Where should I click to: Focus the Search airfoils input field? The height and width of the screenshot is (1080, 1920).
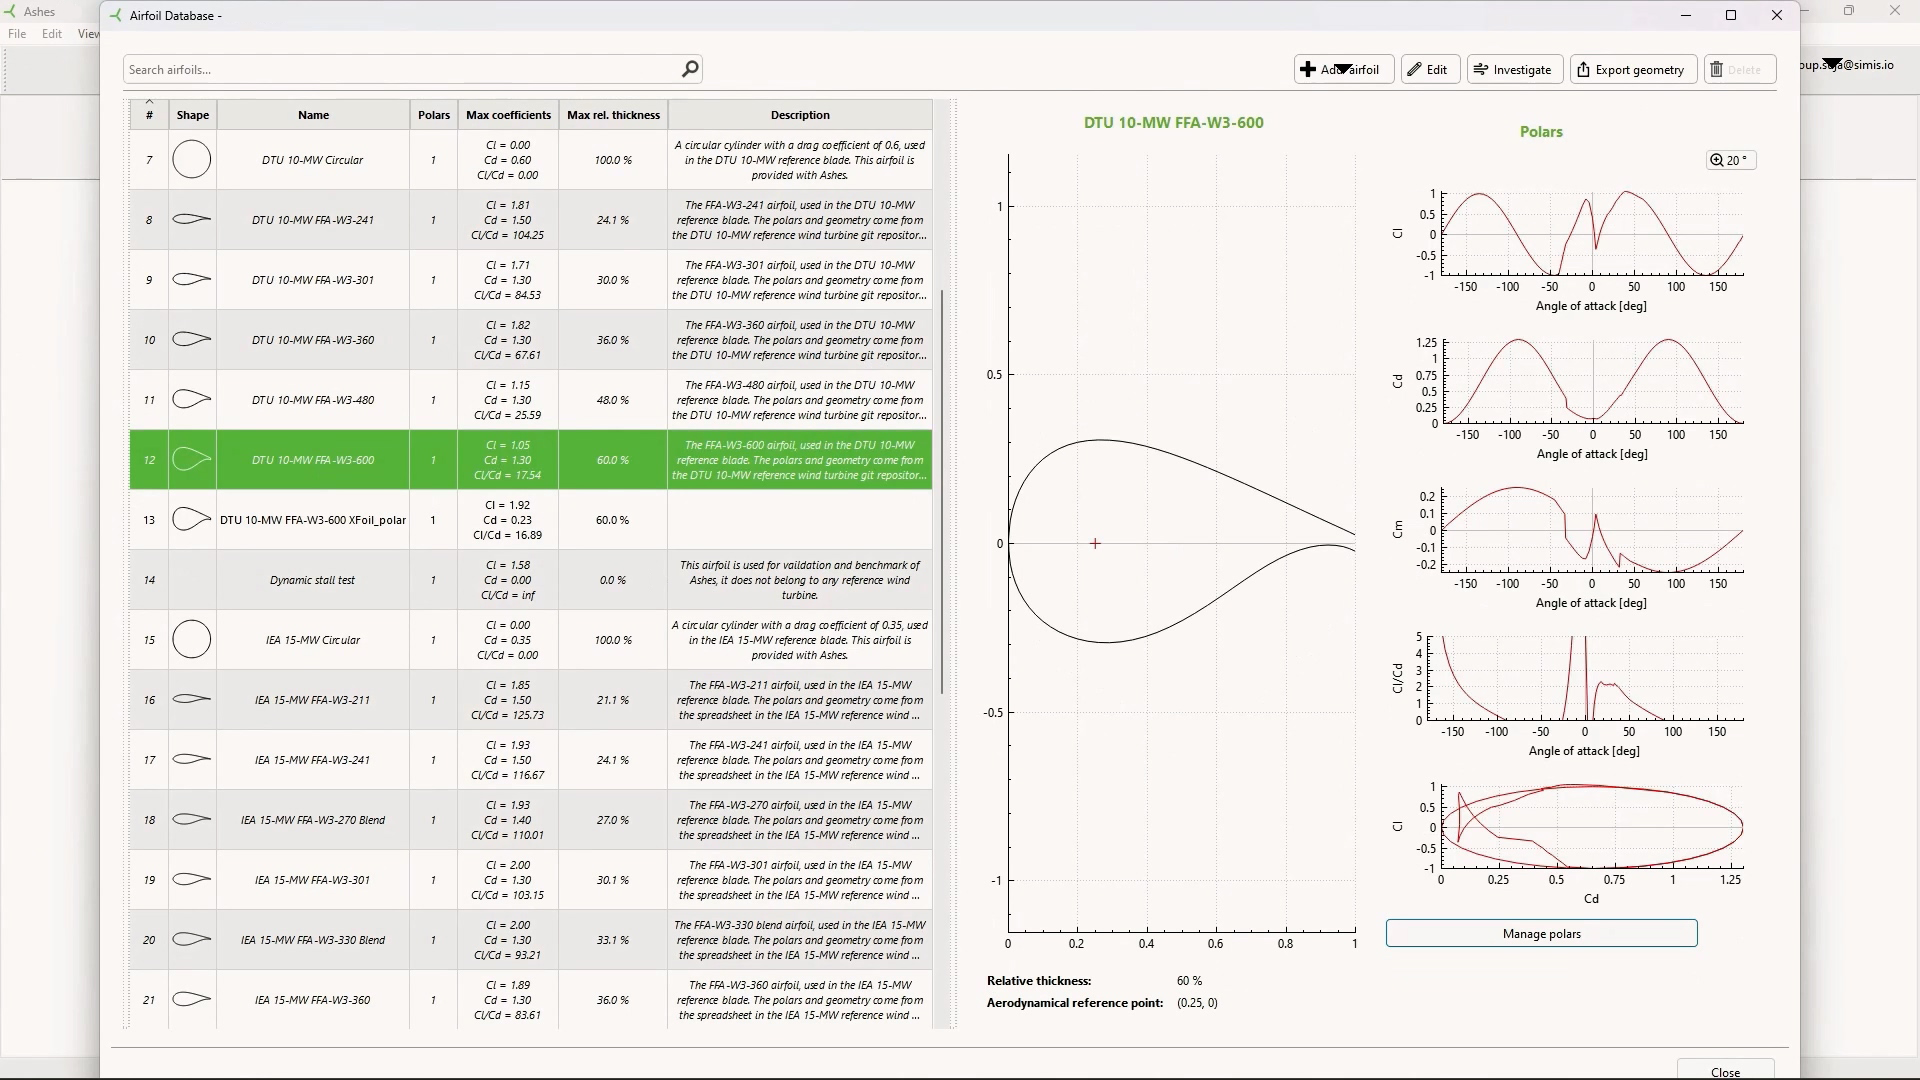(400, 69)
